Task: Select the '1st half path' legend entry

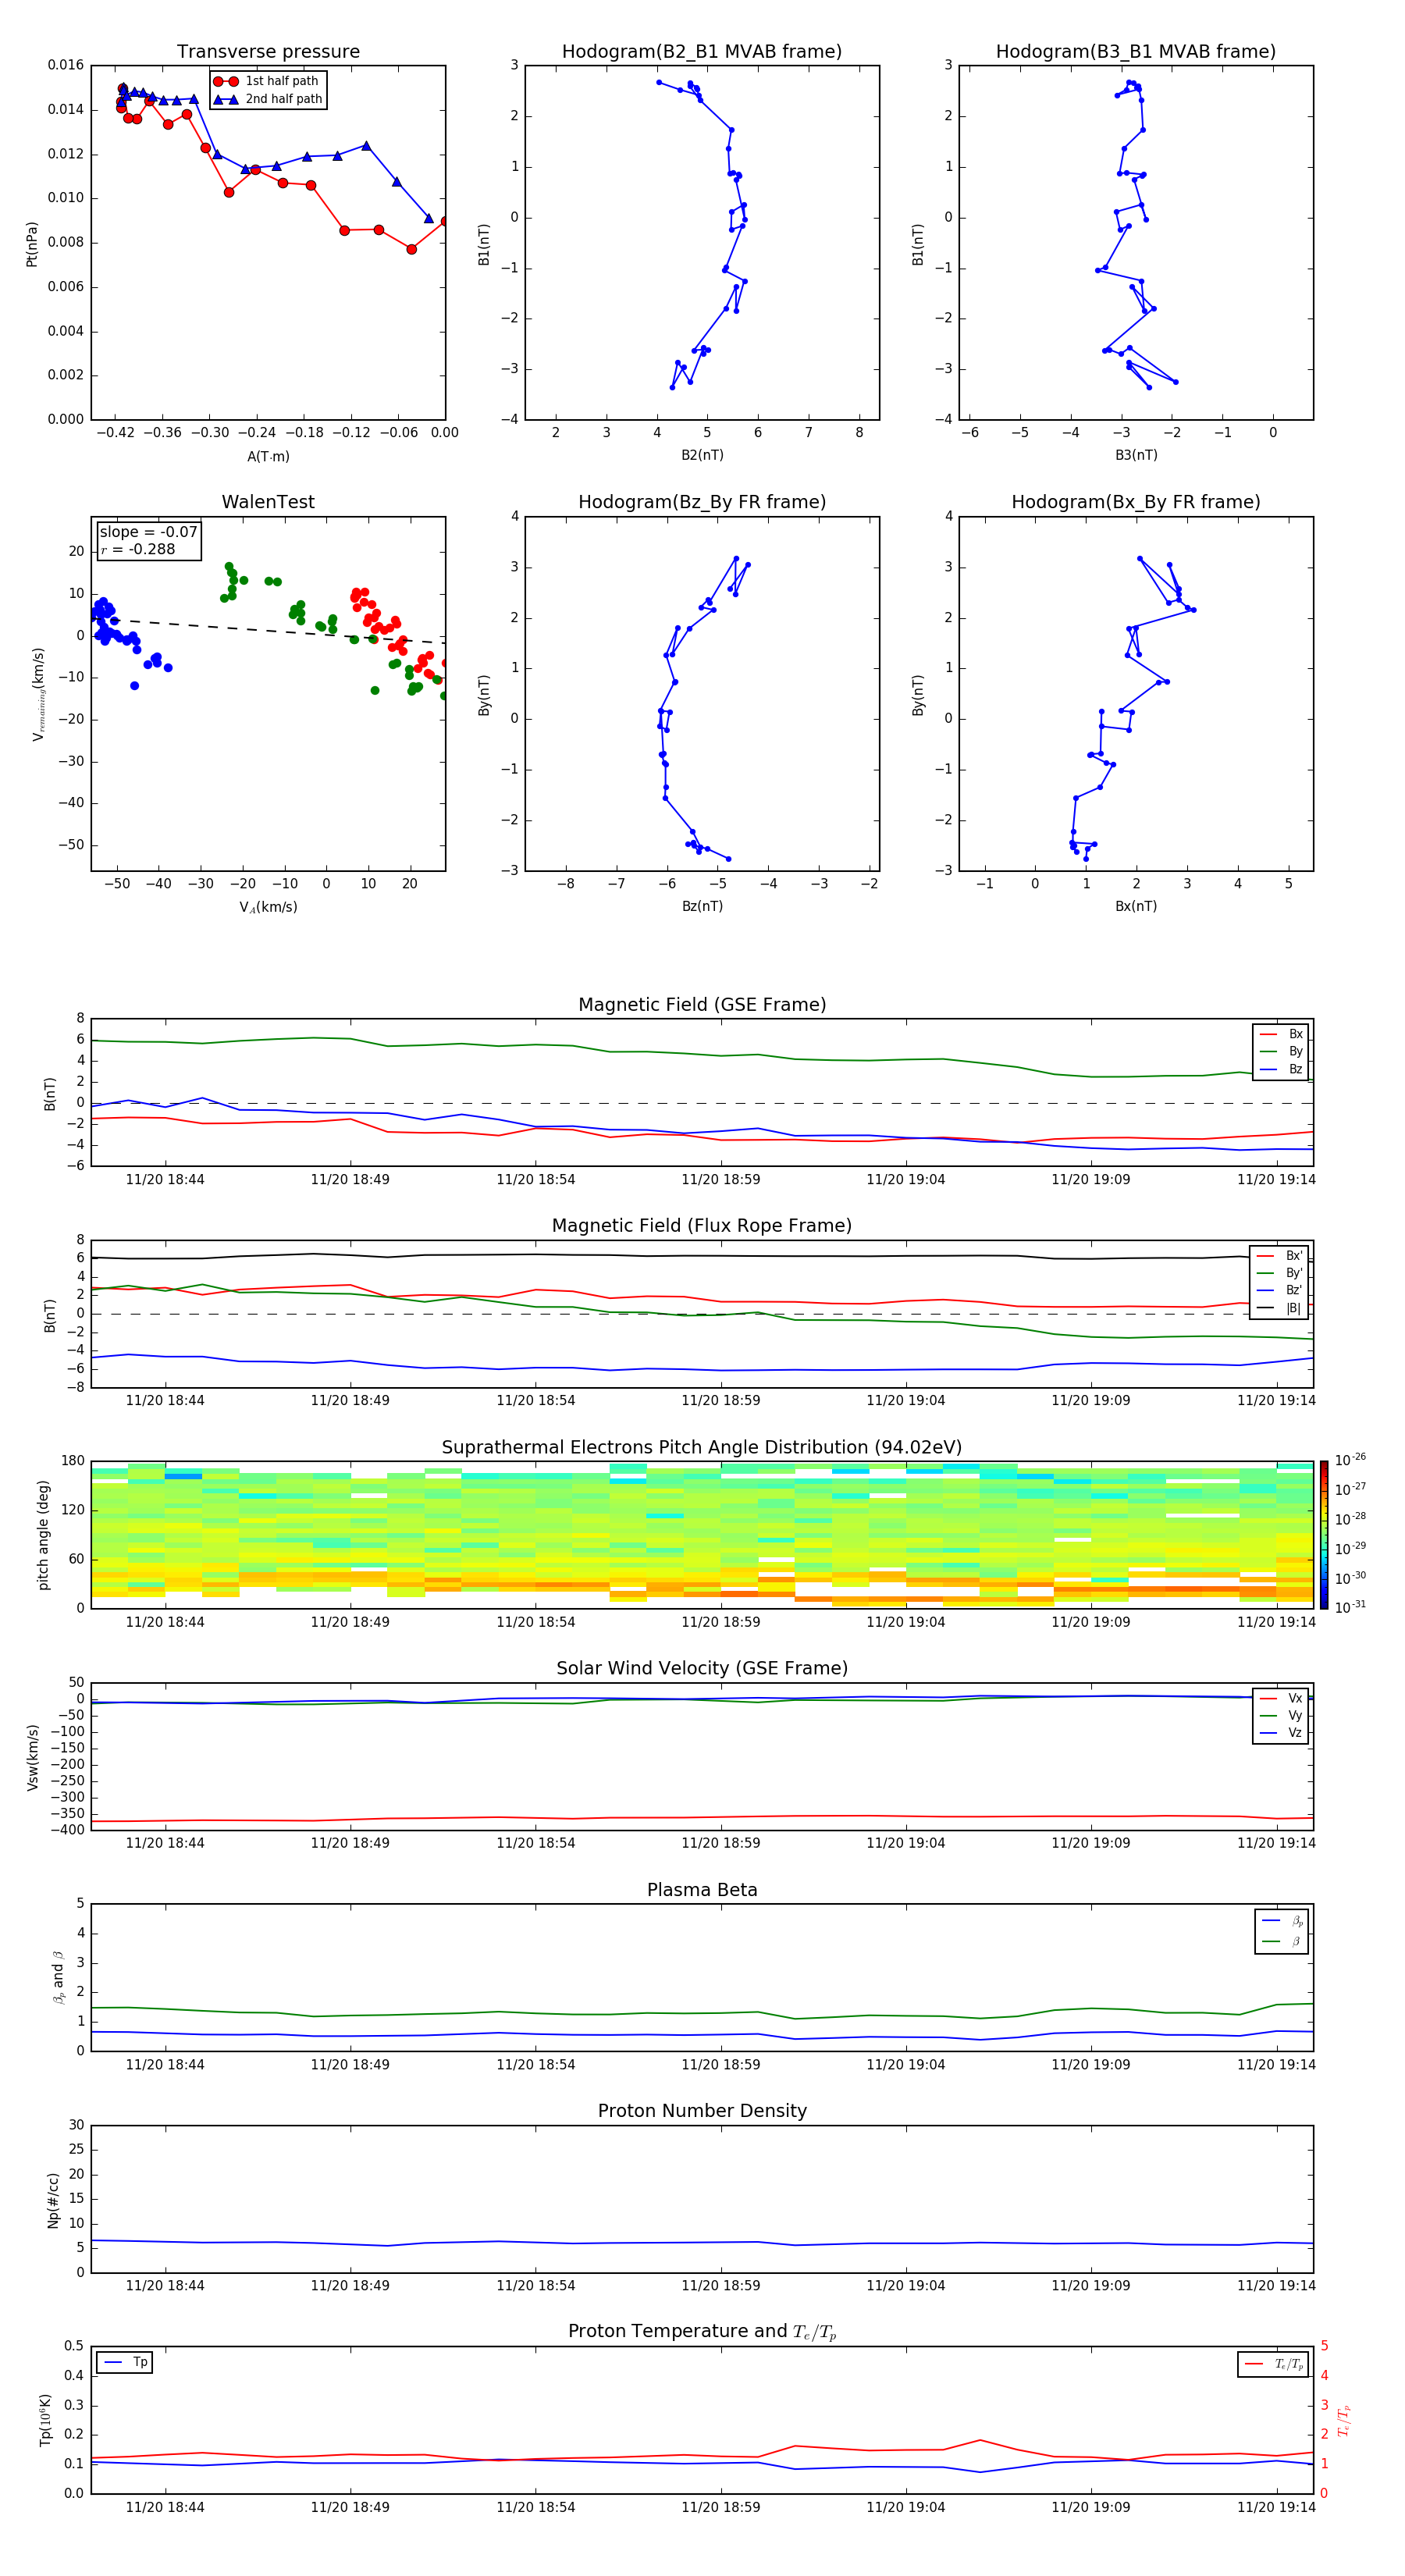Action: [267, 81]
